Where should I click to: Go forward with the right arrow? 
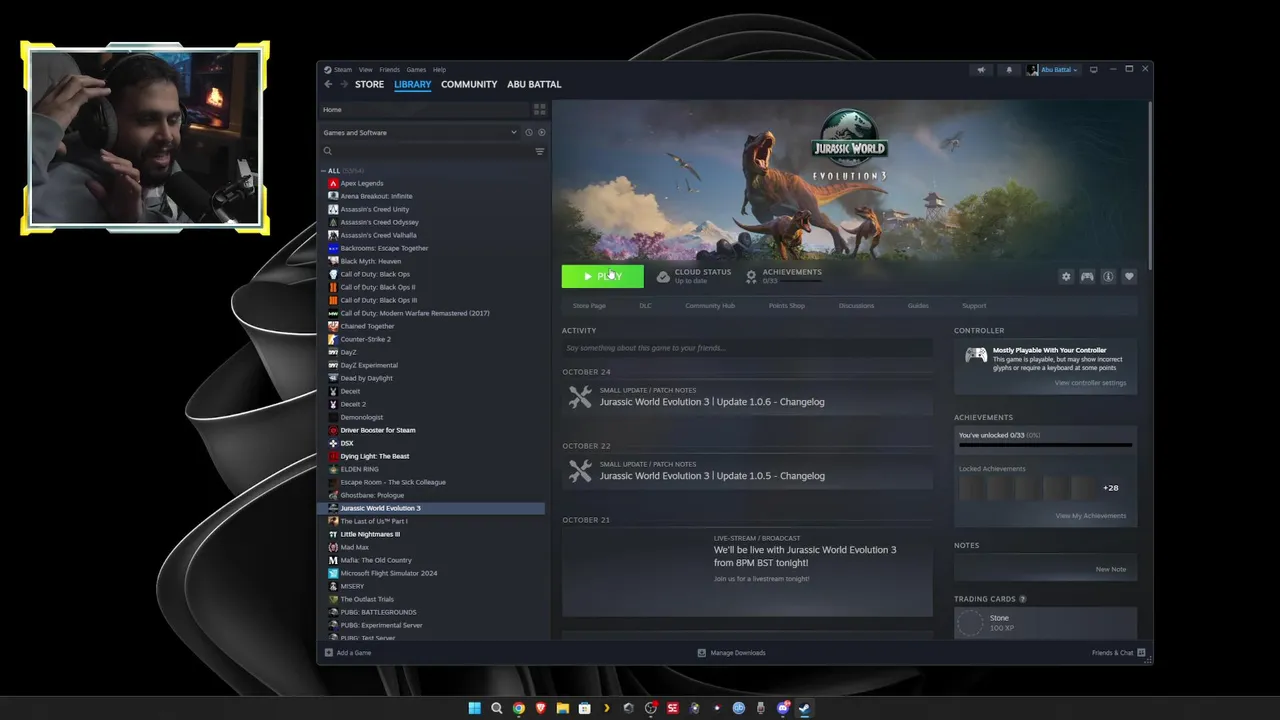(344, 84)
